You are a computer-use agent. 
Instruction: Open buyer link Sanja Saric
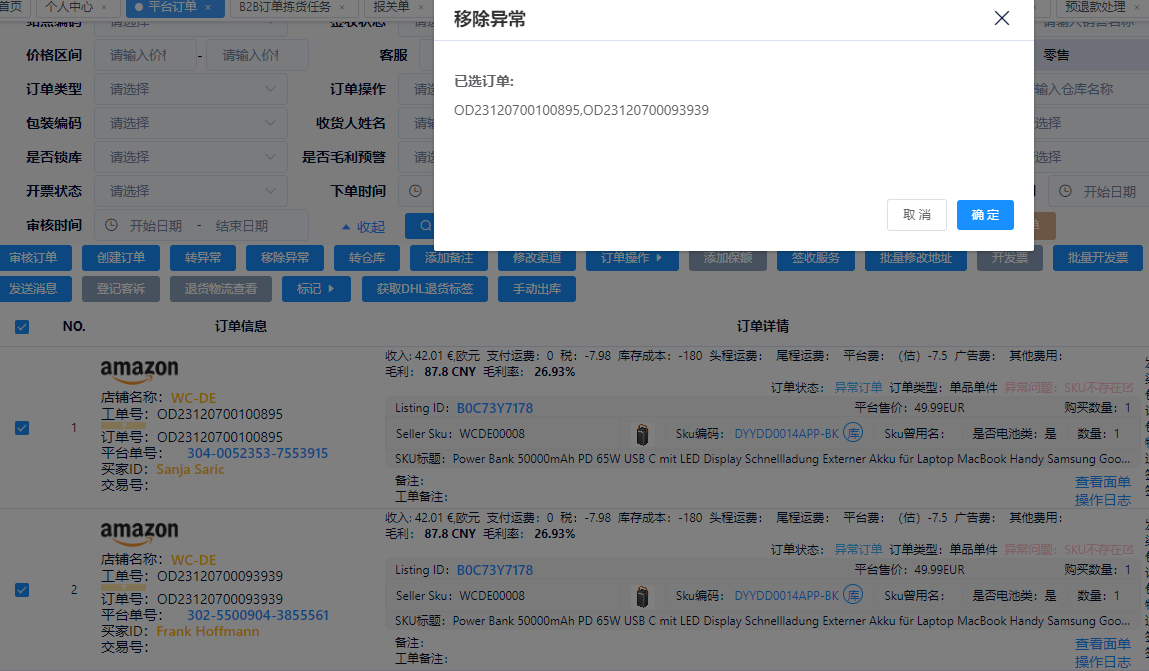point(190,469)
